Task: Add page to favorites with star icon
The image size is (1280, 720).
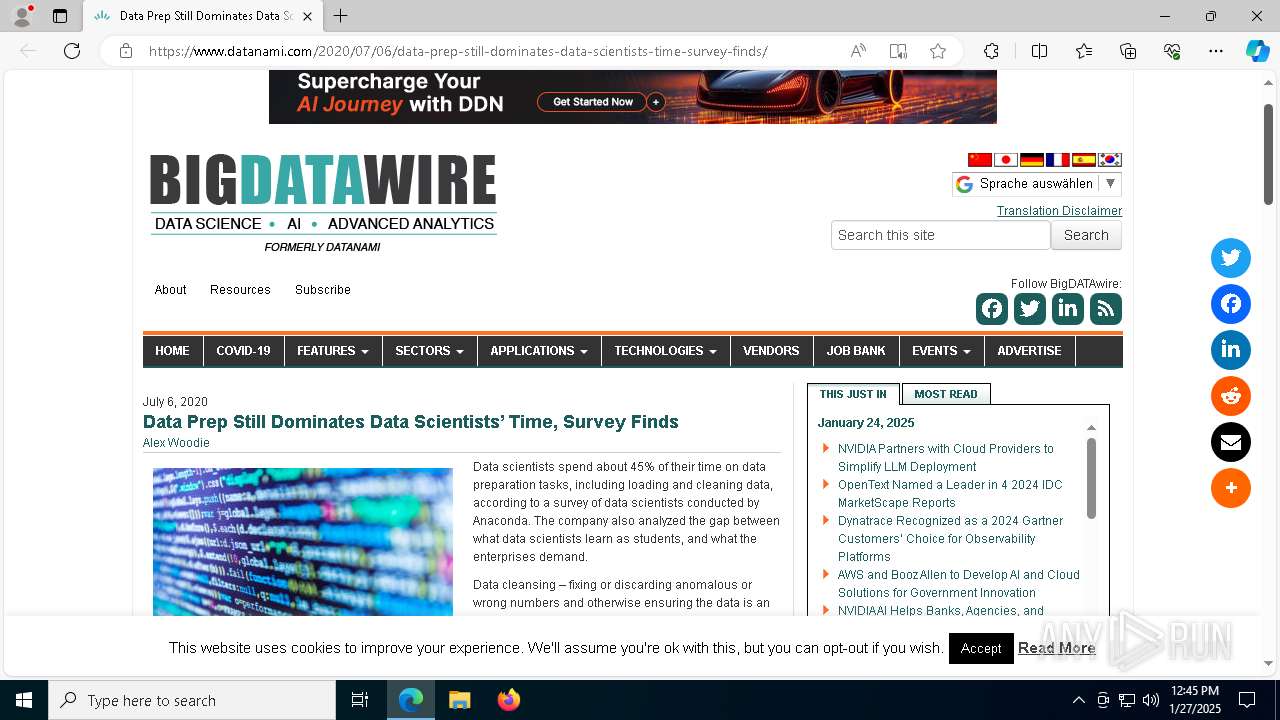Action: 938,51
